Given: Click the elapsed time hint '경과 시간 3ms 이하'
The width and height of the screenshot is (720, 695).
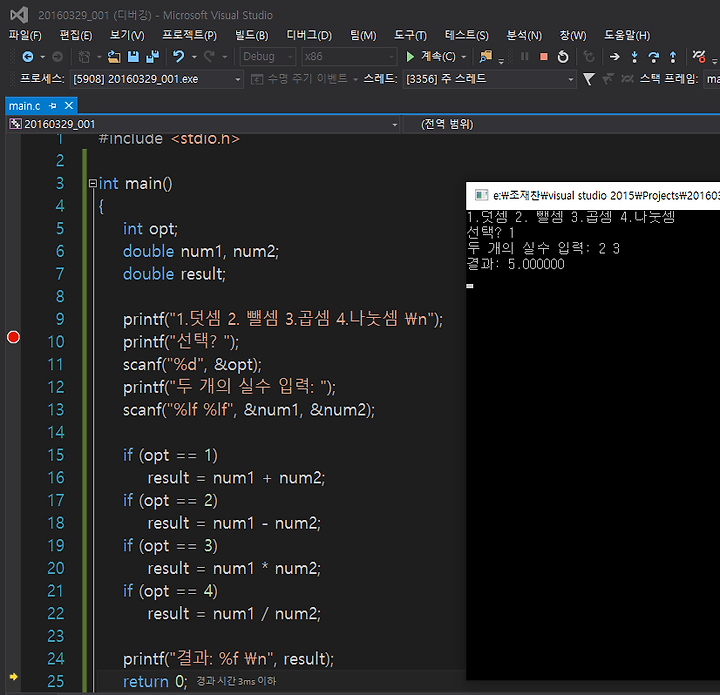Looking at the screenshot, I should [236, 681].
